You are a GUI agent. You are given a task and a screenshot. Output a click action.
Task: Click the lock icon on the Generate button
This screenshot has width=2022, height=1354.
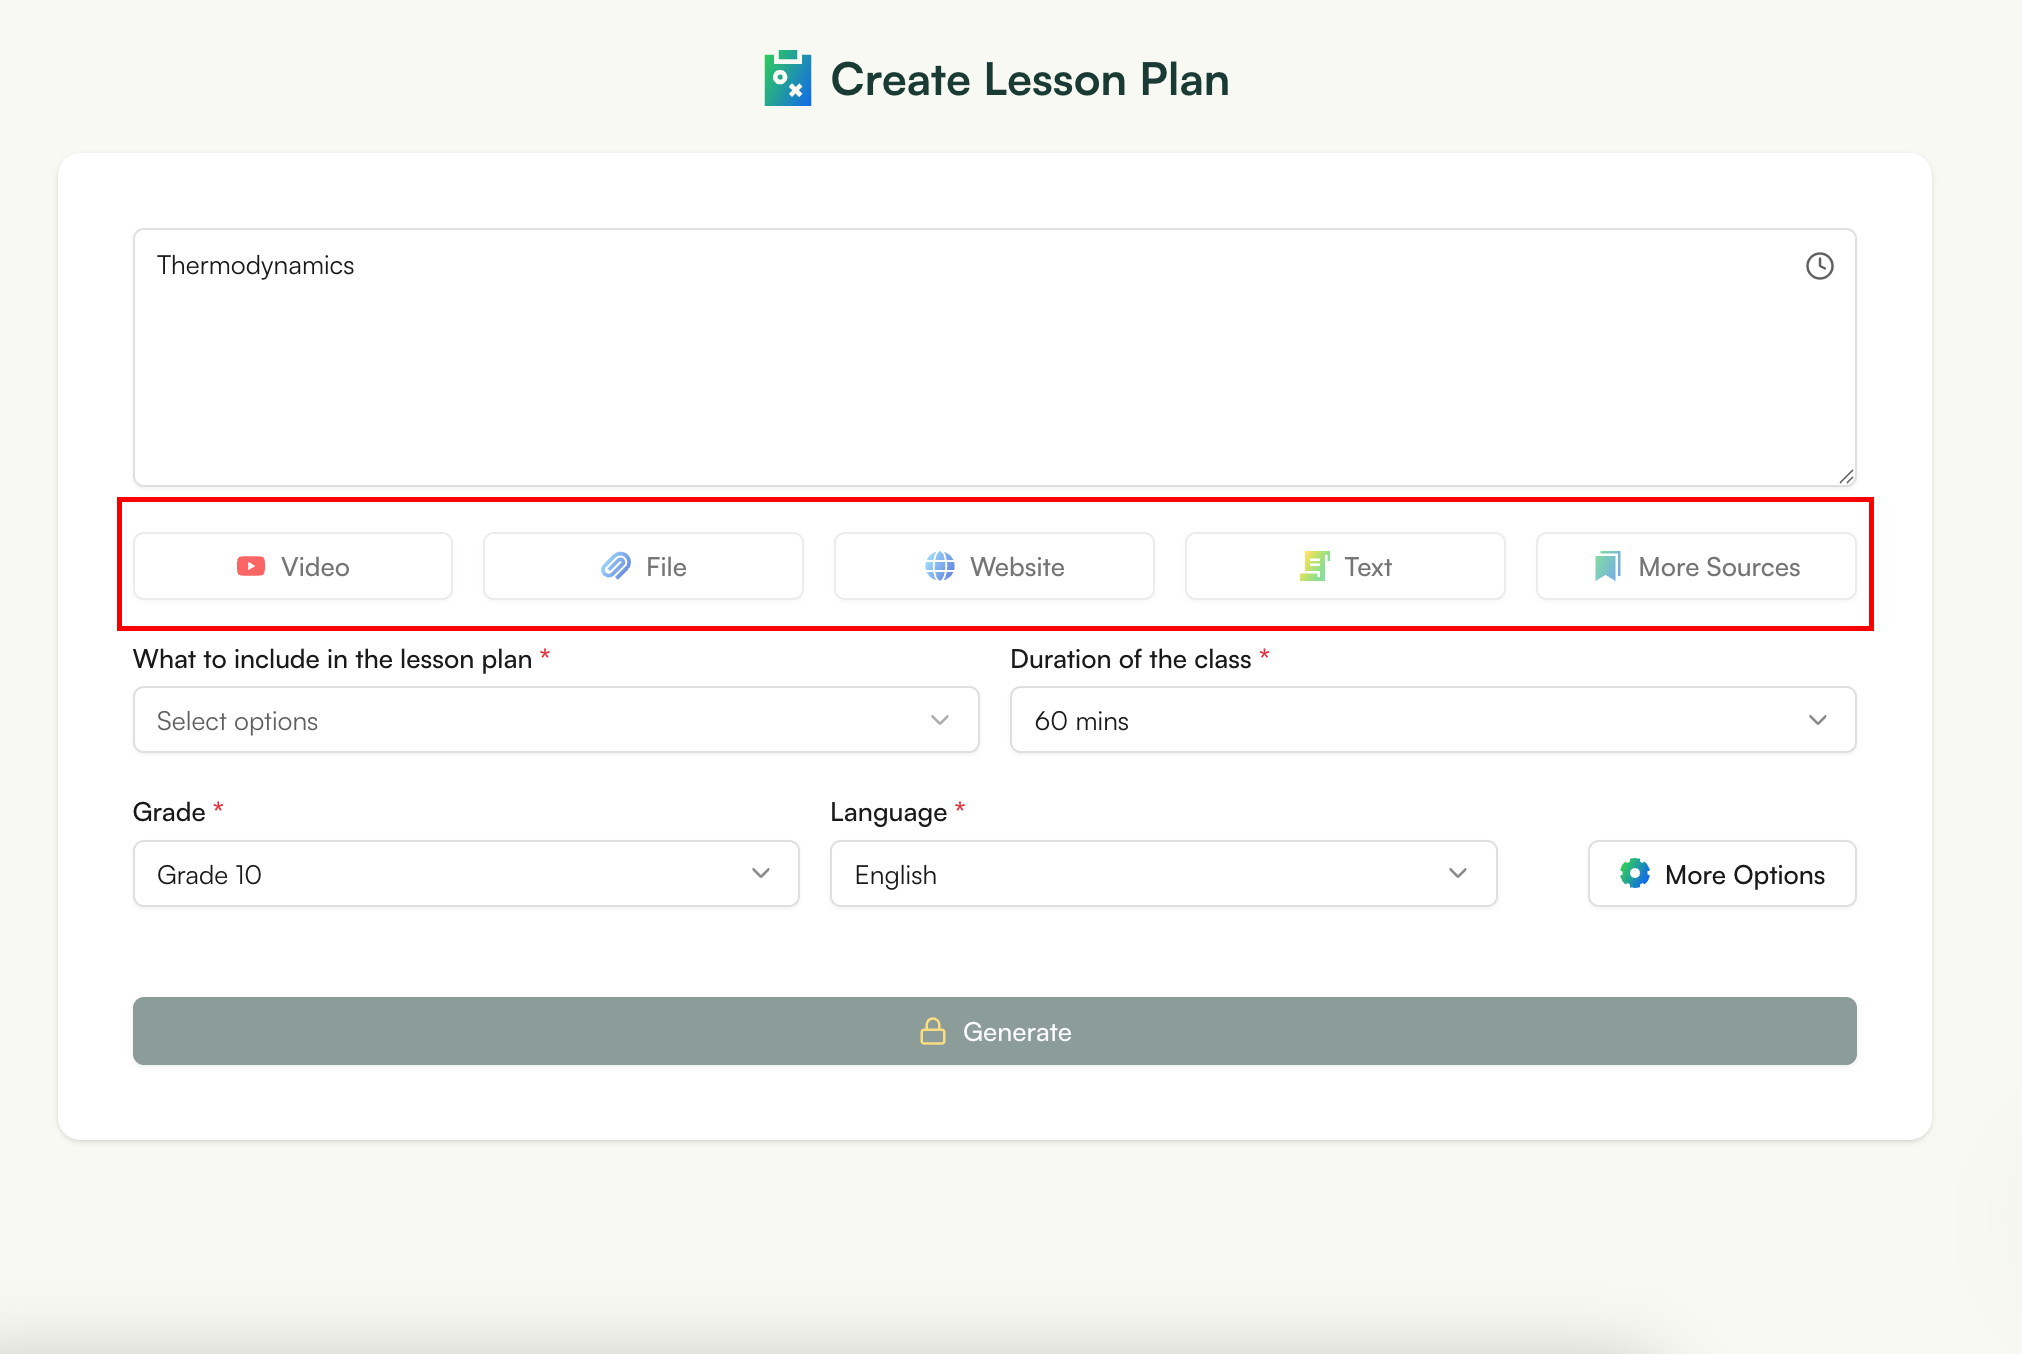pos(934,1031)
